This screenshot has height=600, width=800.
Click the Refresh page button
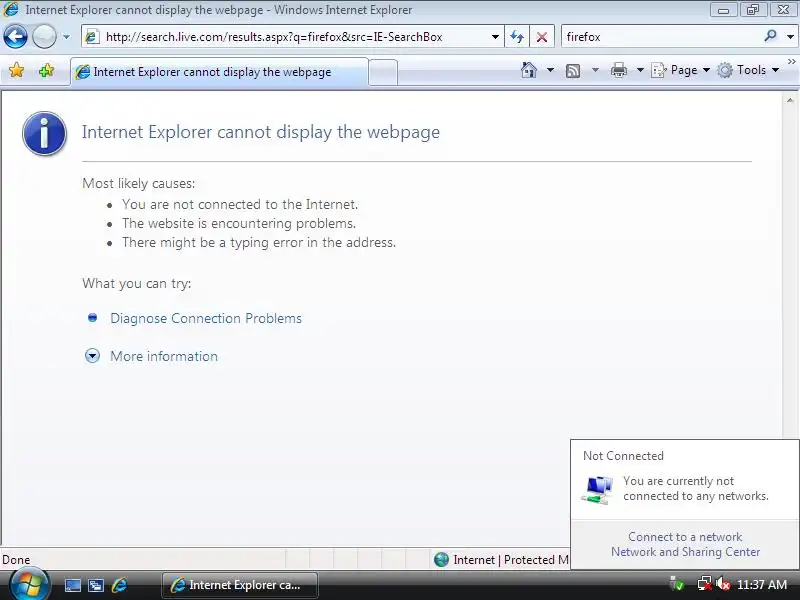click(x=517, y=37)
